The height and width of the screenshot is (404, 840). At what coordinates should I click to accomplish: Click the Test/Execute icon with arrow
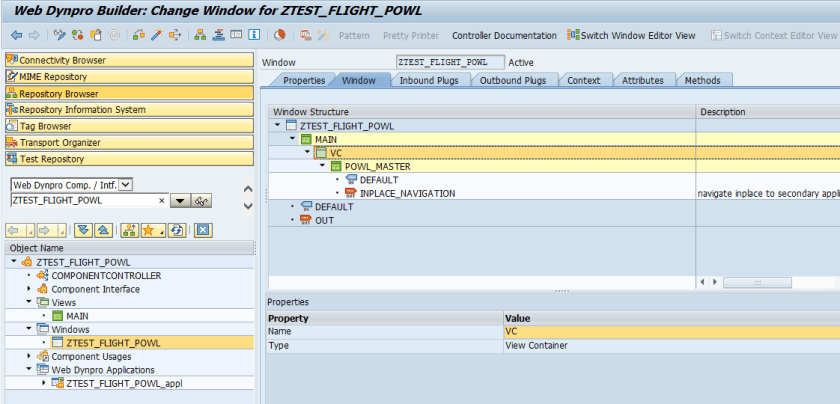pos(175,35)
